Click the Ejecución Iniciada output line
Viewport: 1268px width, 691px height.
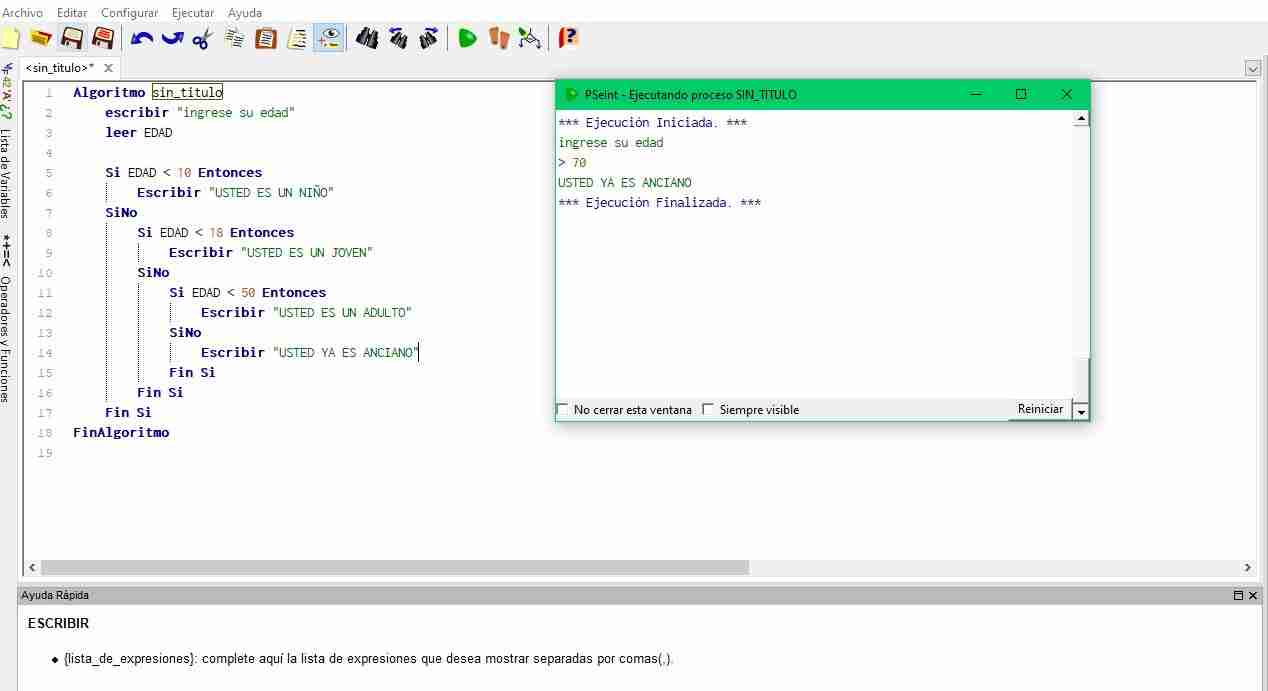(x=653, y=122)
